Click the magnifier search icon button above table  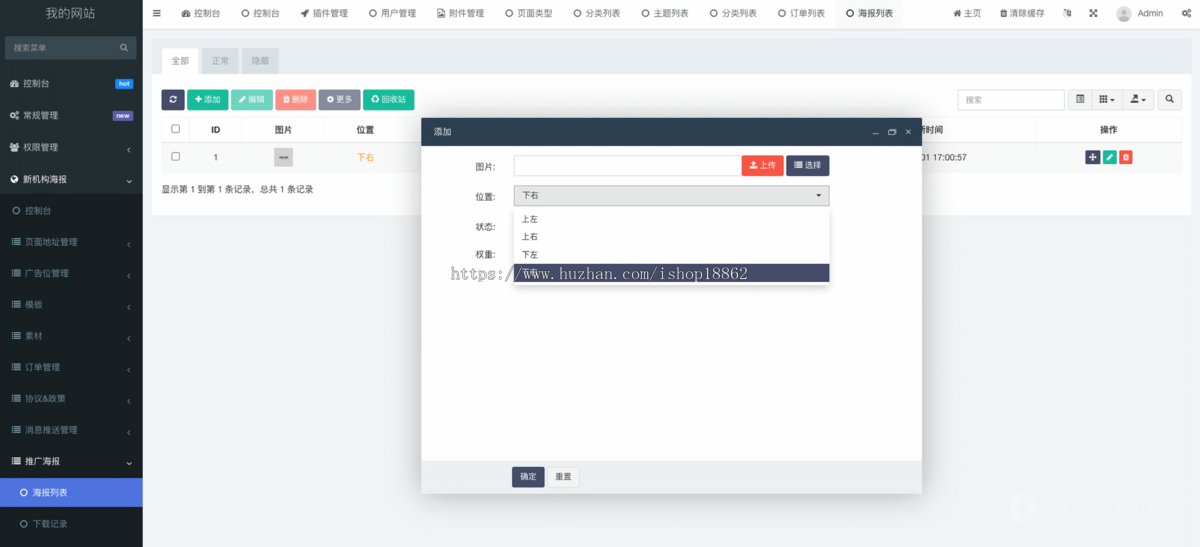click(1169, 100)
